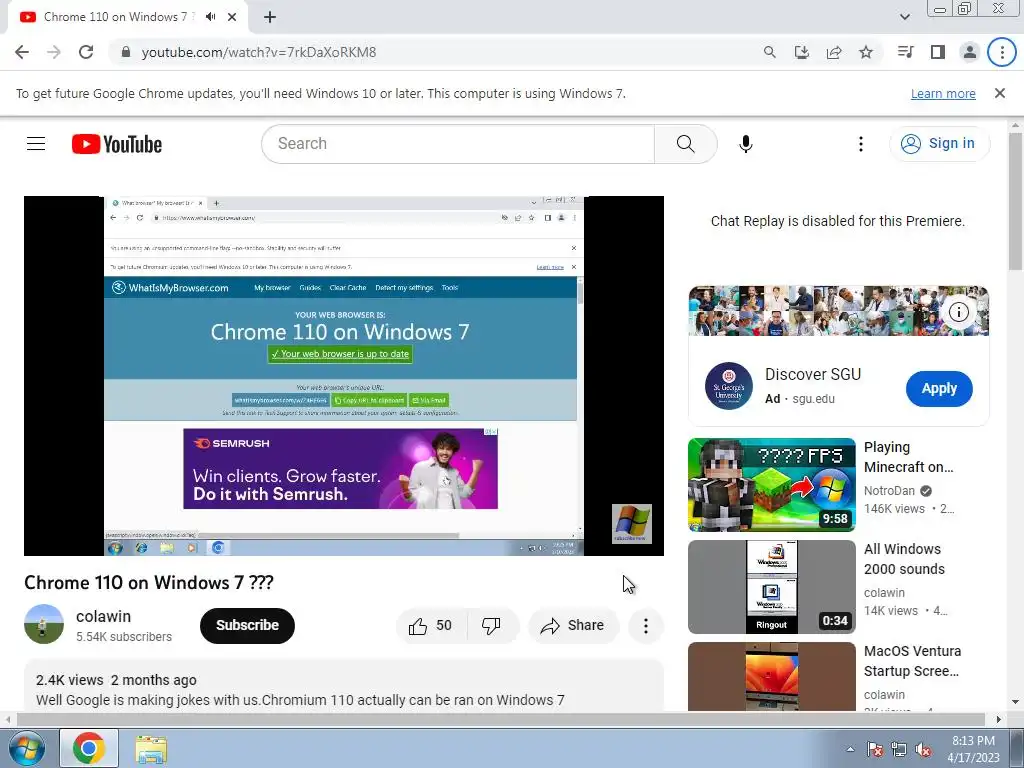Open the All Windows 2000 sounds title

click(x=904, y=559)
